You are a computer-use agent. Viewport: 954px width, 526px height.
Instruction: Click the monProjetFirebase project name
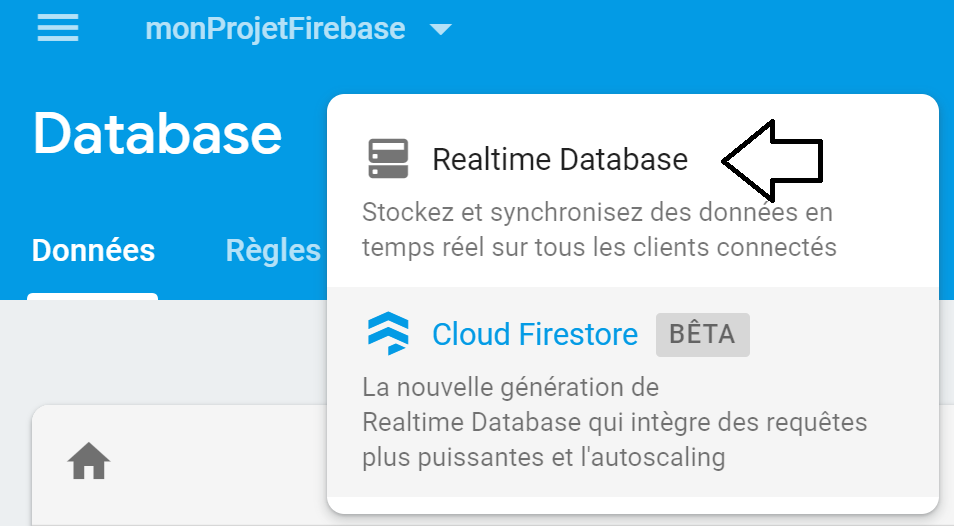pos(275,29)
